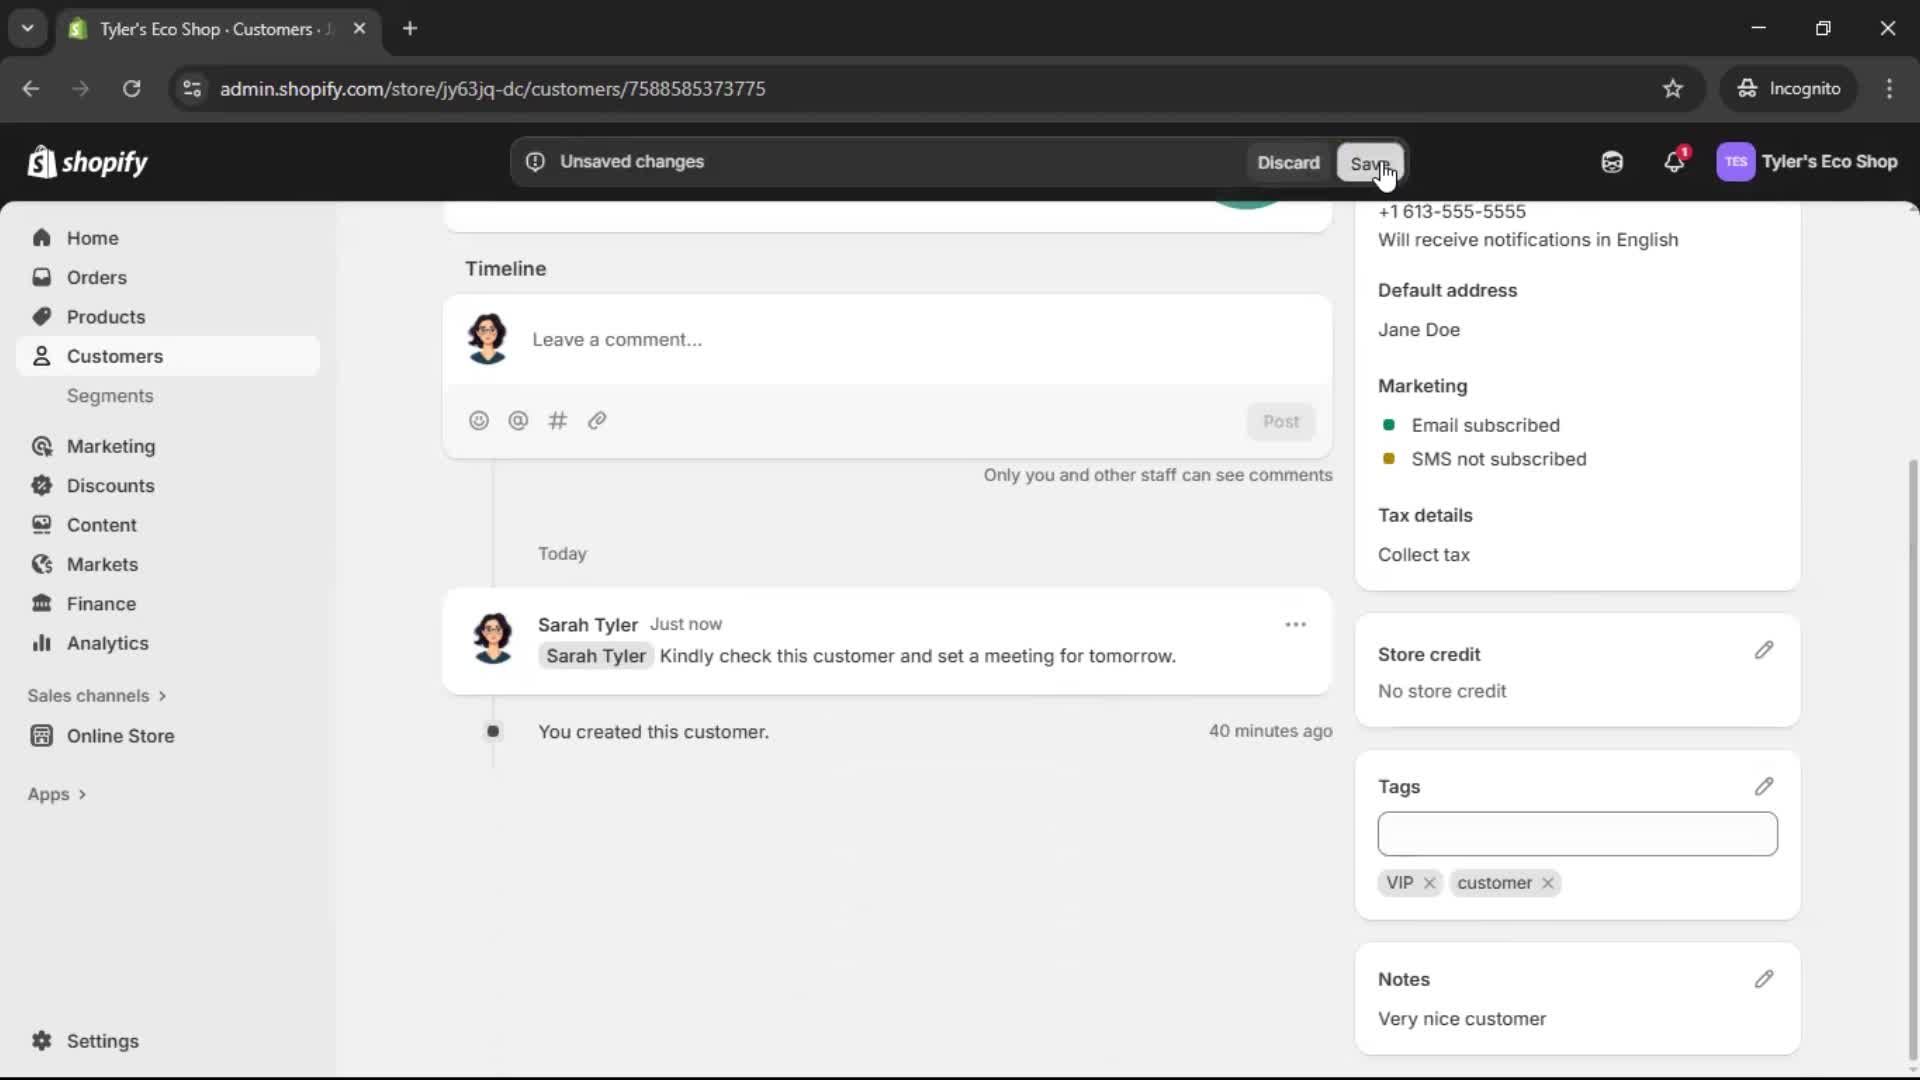Attach a link using the paperclip icon
Screen dimensions: 1920x1080
(x=597, y=420)
